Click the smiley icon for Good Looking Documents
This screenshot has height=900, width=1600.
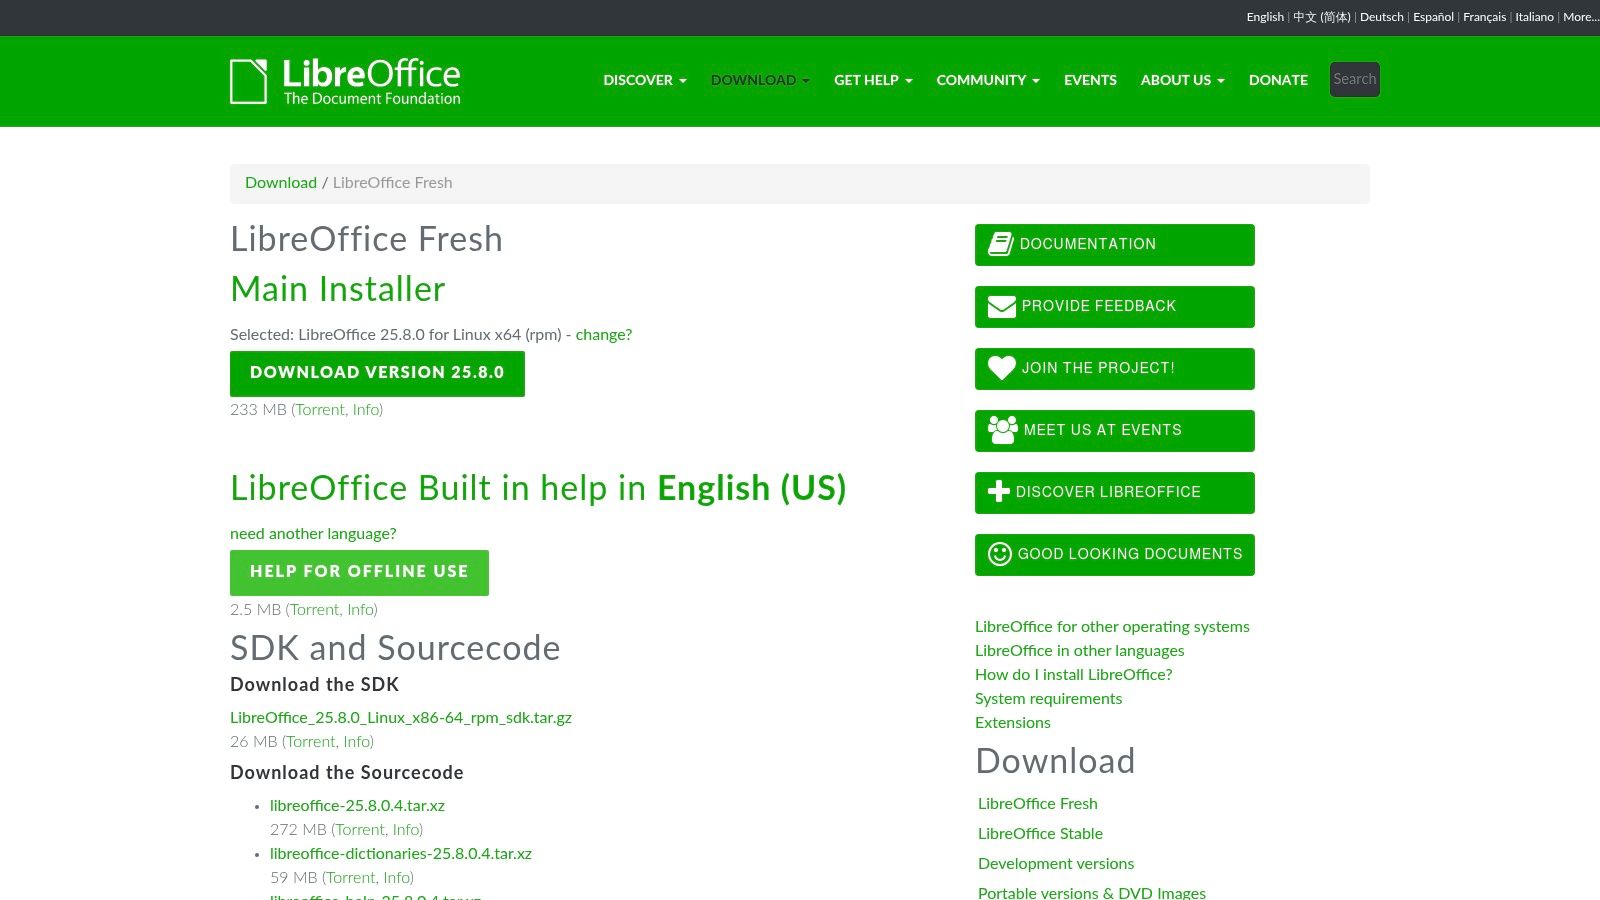pos(999,554)
